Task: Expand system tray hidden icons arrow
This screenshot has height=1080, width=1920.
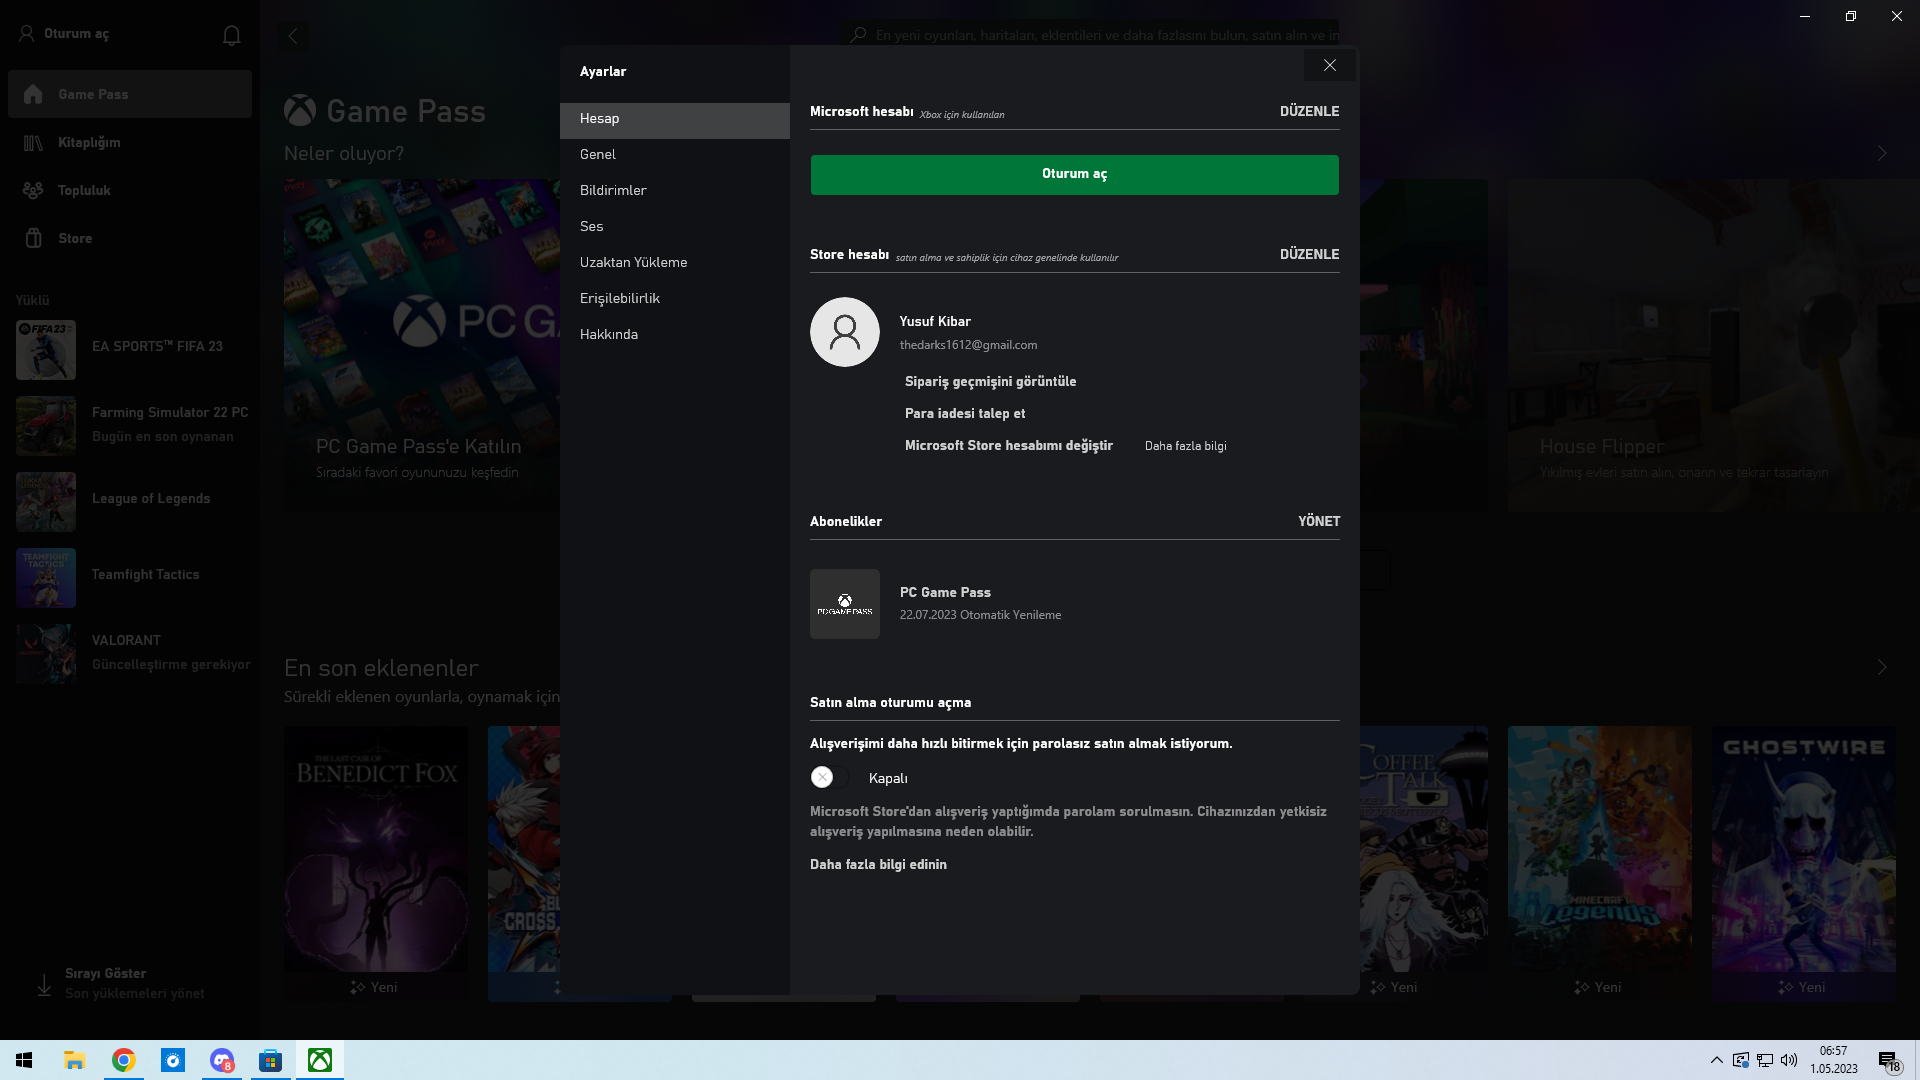Action: 1716,1060
